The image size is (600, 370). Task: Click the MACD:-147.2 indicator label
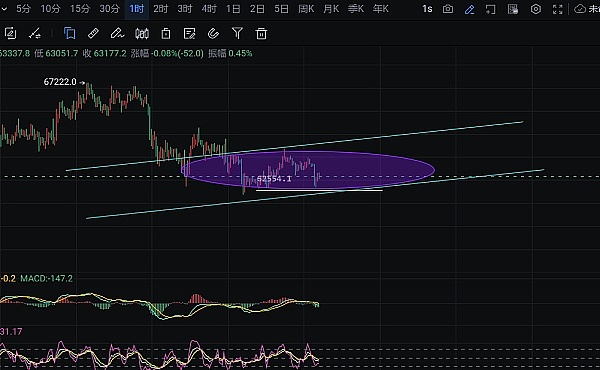pyautogui.click(x=46, y=279)
